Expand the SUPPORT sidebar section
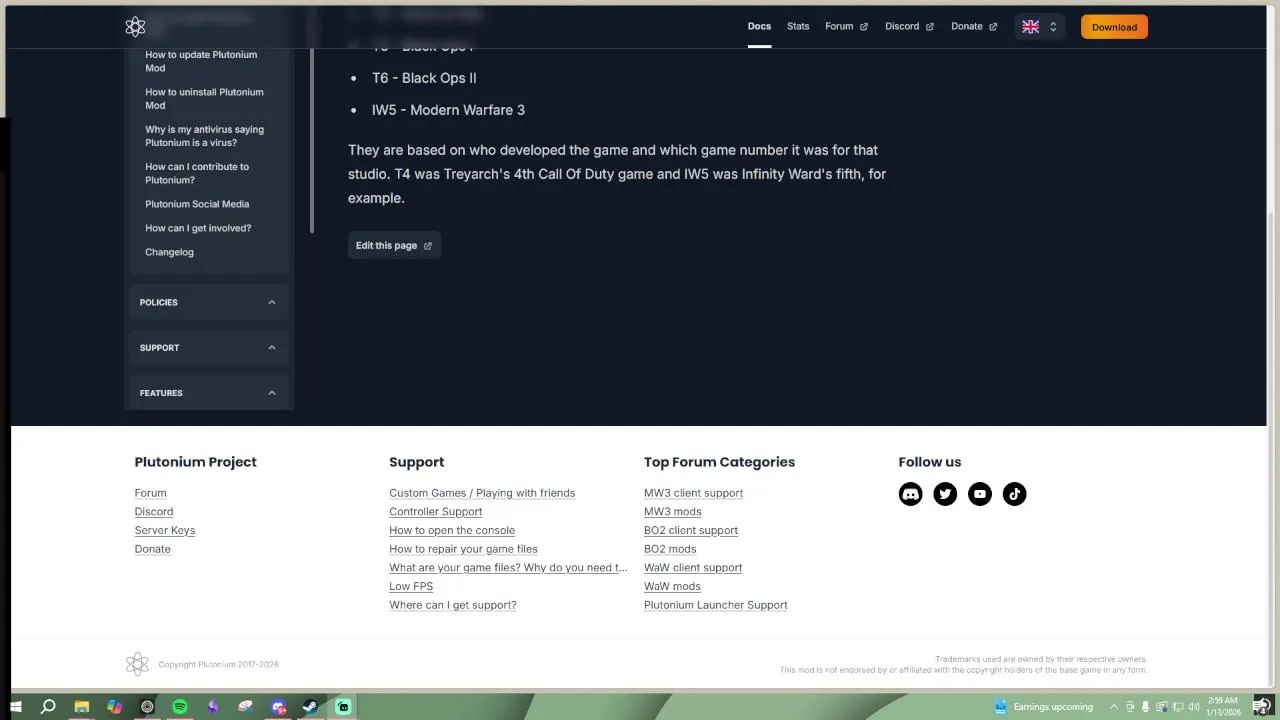This screenshot has height=720, width=1280. (x=209, y=348)
